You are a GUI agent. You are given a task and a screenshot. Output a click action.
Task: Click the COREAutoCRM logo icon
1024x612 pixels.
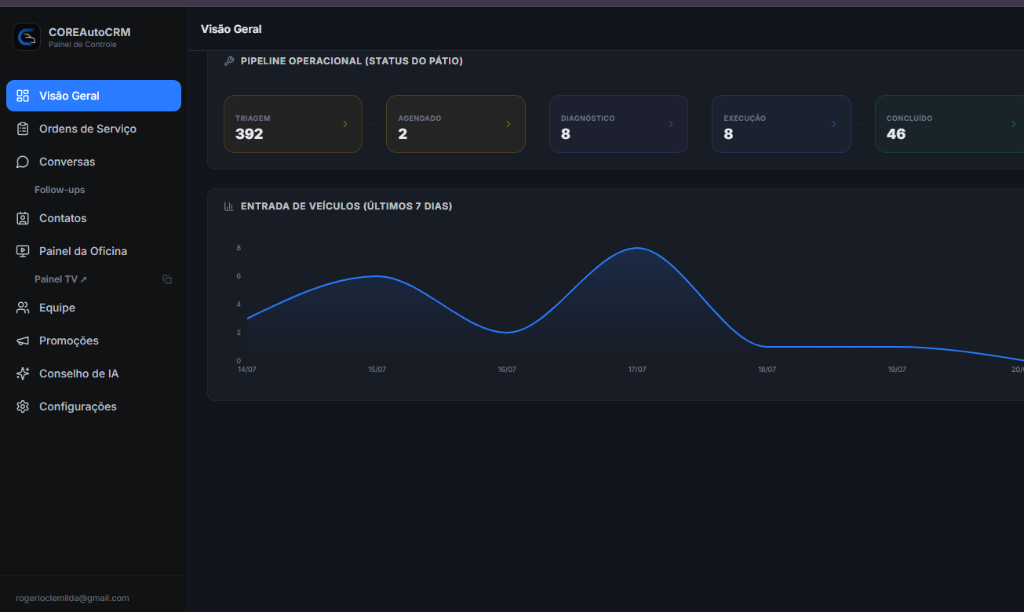[x=27, y=37]
